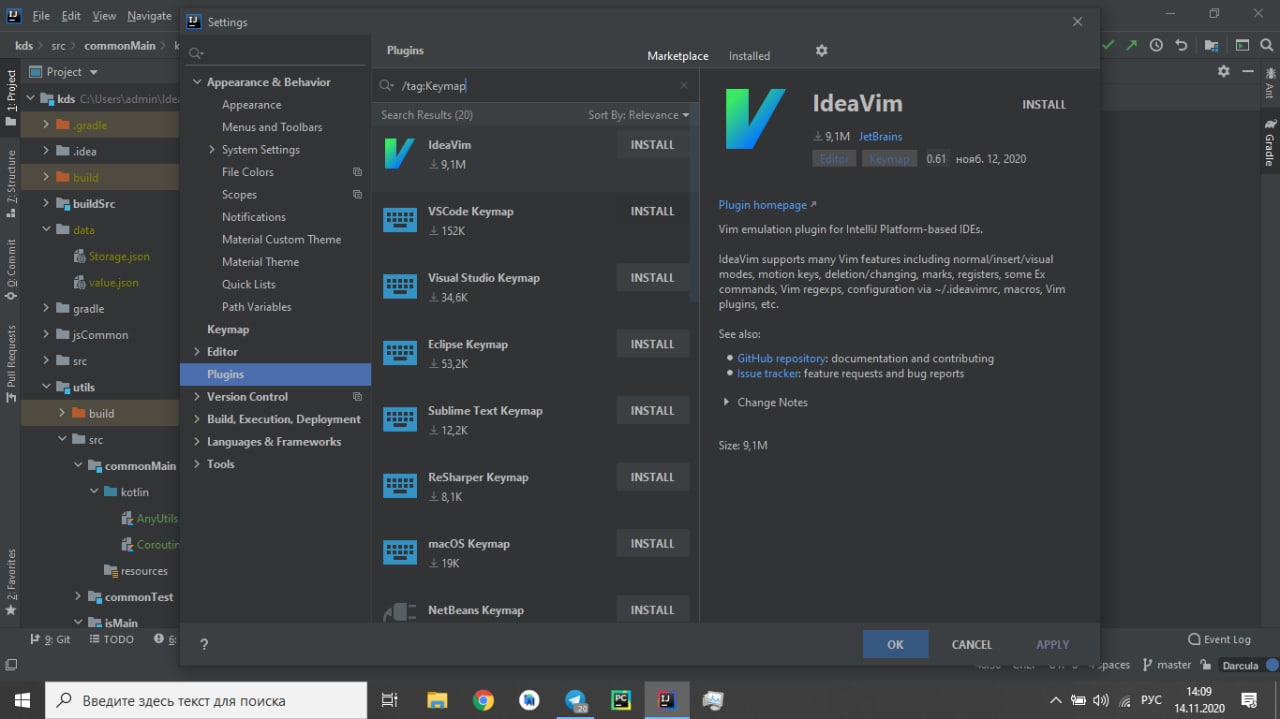Screen dimensions: 1280x719
Task: Open Project panel gear settings
Action: (1223, 72)
